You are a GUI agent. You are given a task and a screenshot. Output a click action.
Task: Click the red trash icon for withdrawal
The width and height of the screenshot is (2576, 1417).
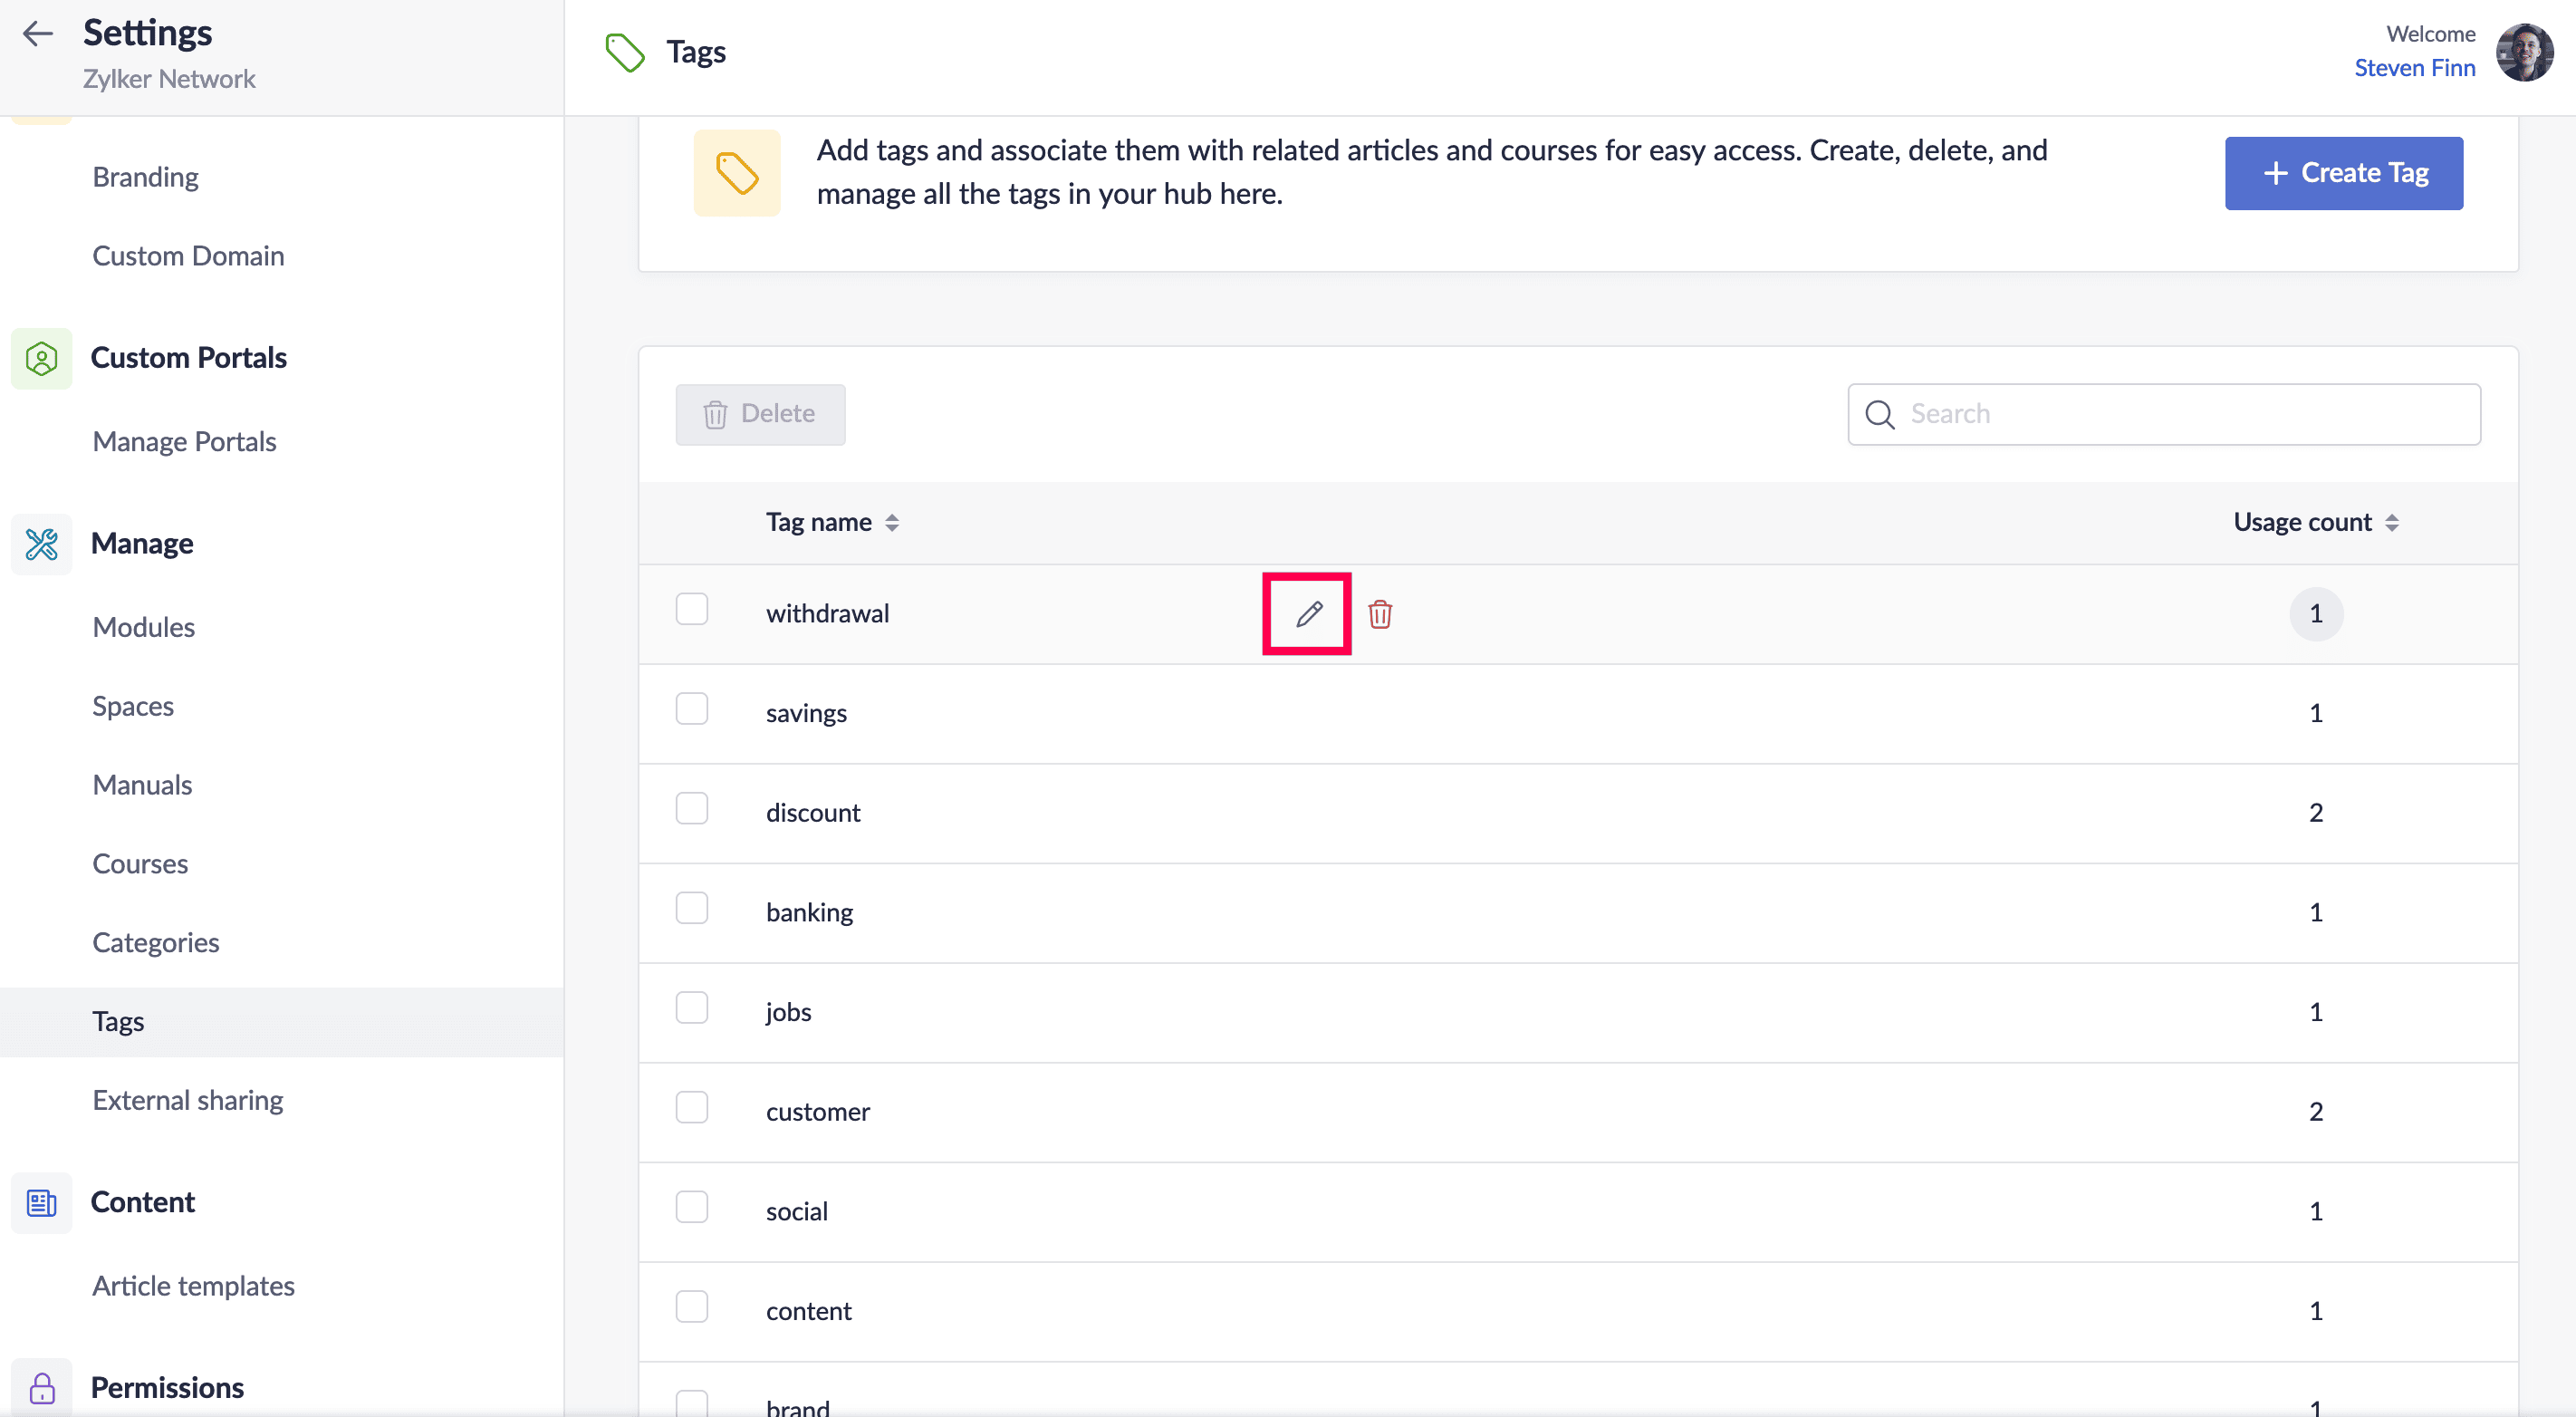click(x=1380, y=614)
